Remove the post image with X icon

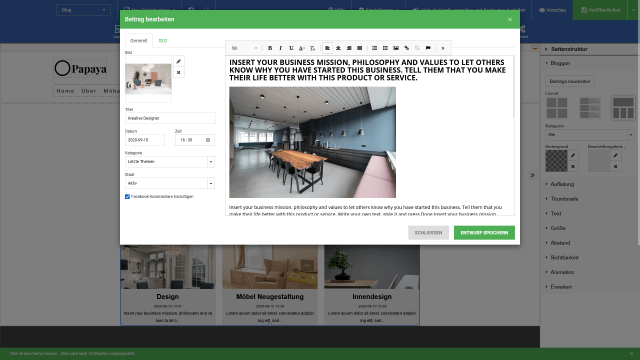tap(178, 72)
